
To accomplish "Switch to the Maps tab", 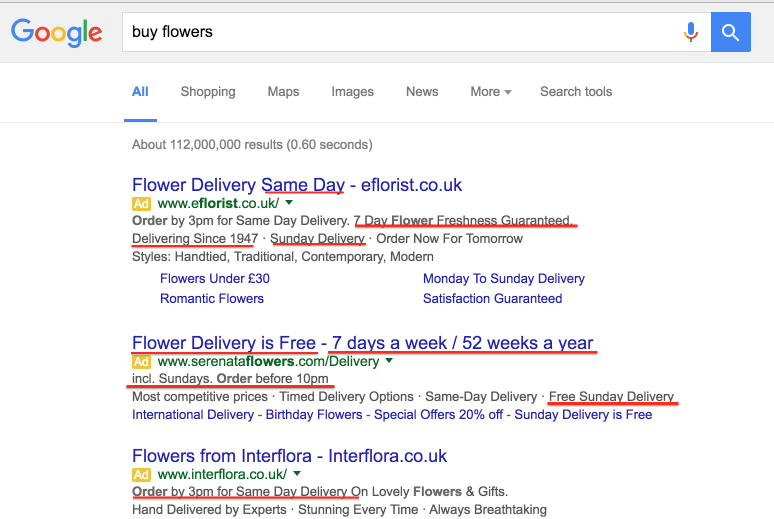I will (283, 92).
